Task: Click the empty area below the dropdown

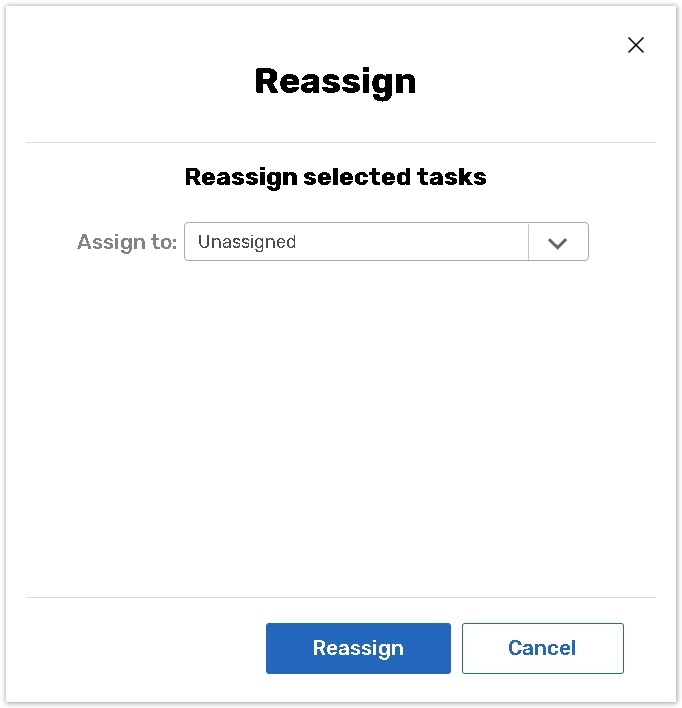Action: pos(340,420)
